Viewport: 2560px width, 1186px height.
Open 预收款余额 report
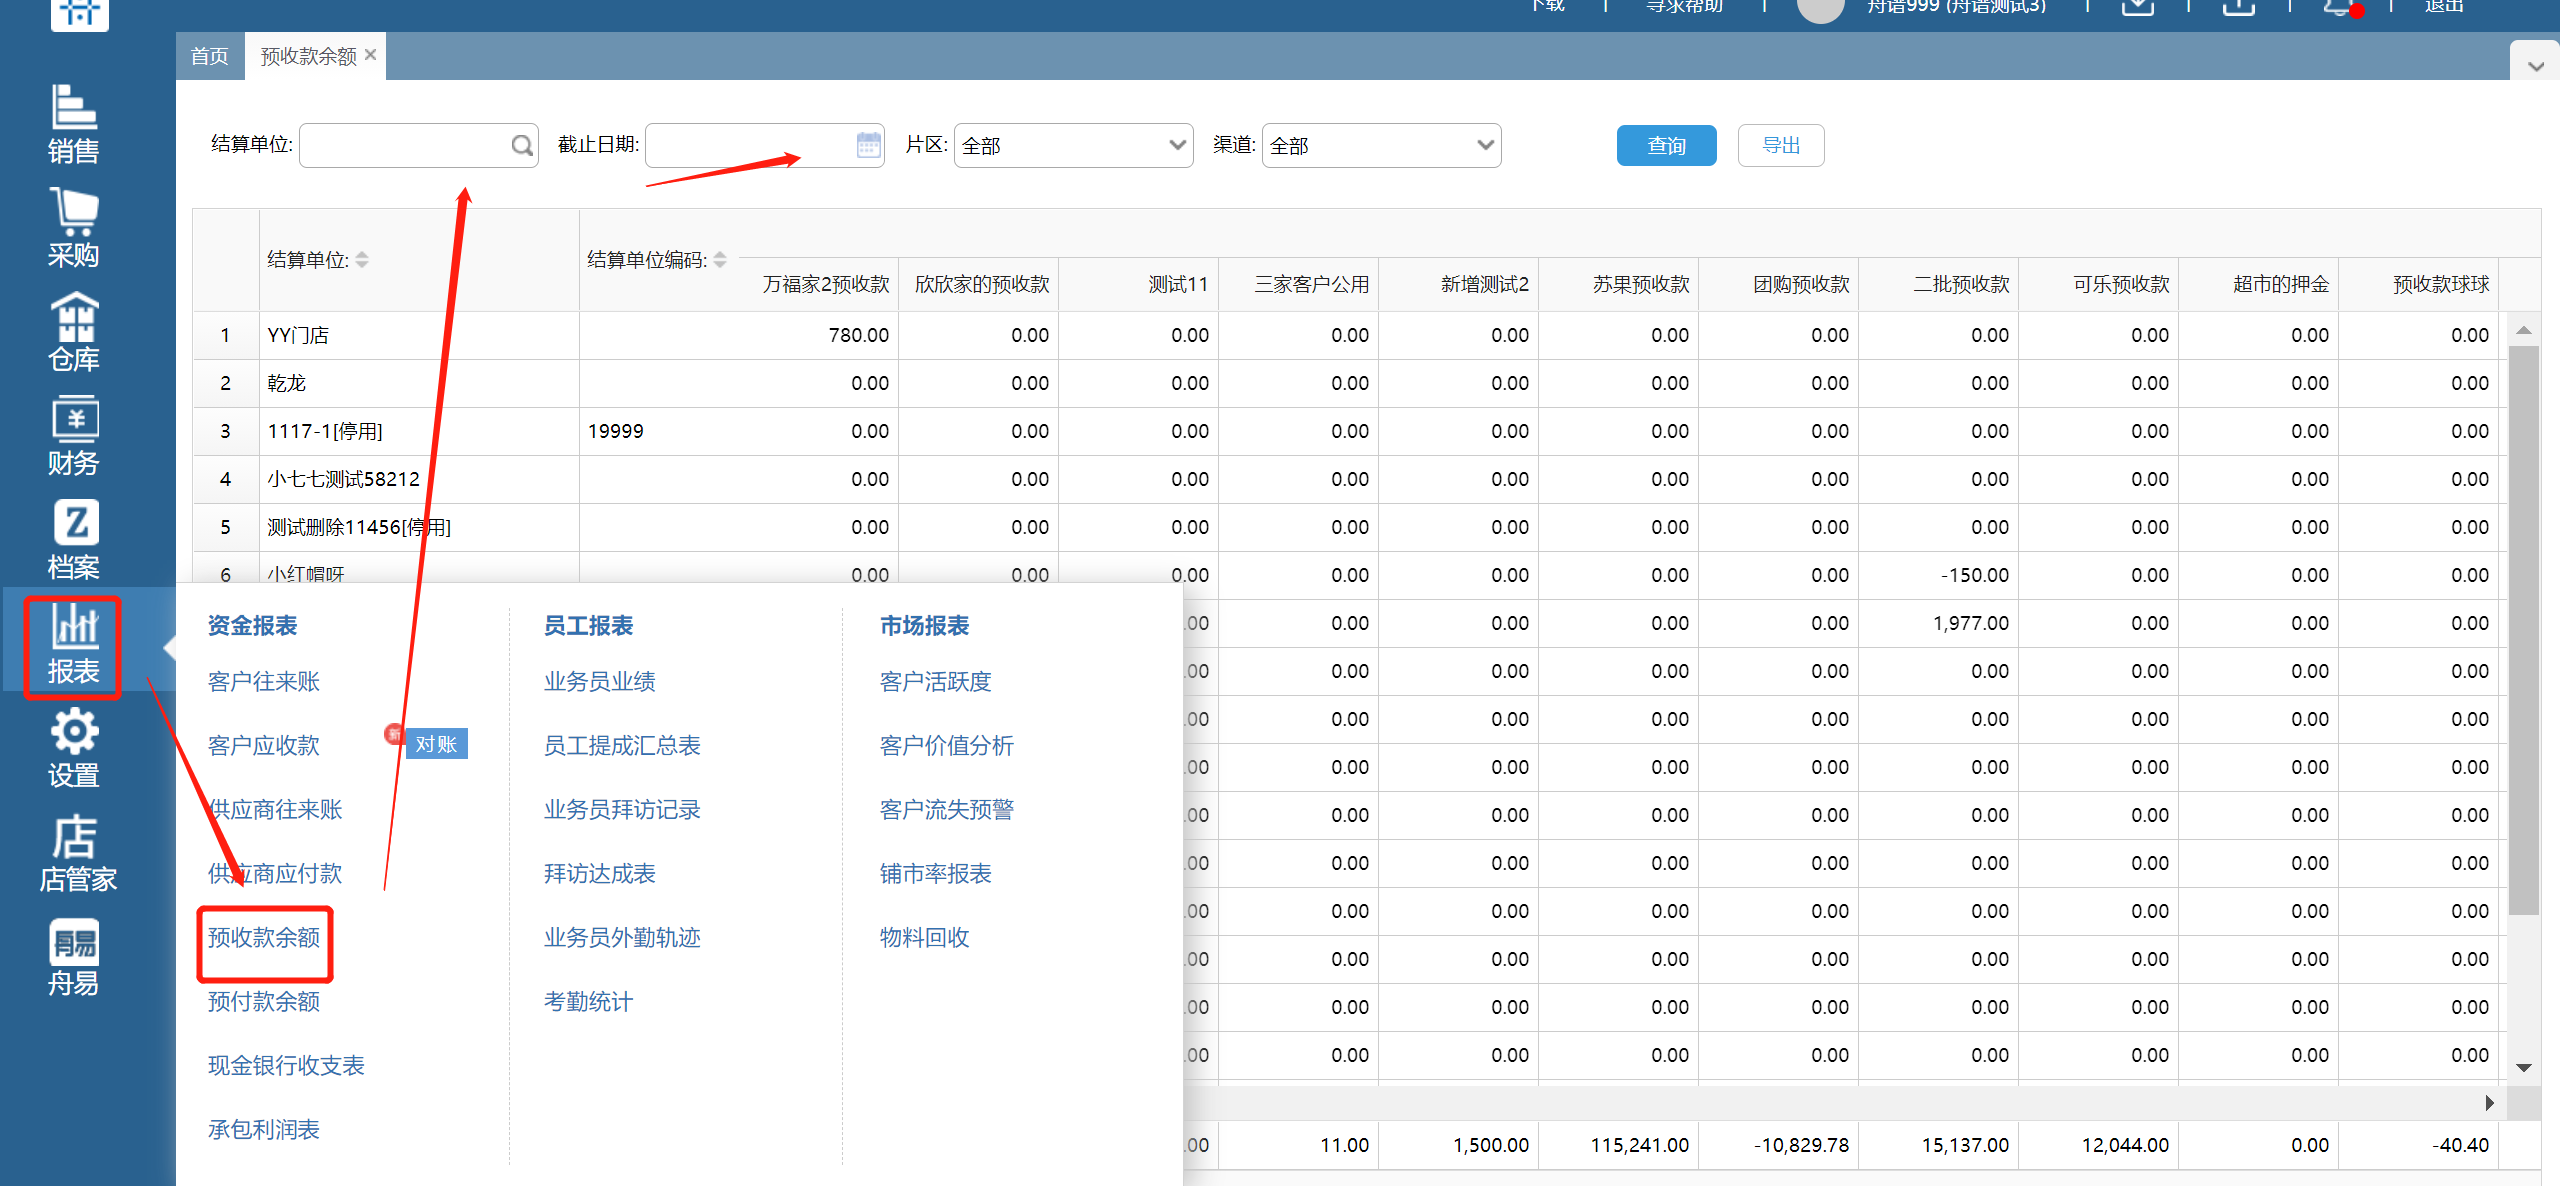(264, 937)
